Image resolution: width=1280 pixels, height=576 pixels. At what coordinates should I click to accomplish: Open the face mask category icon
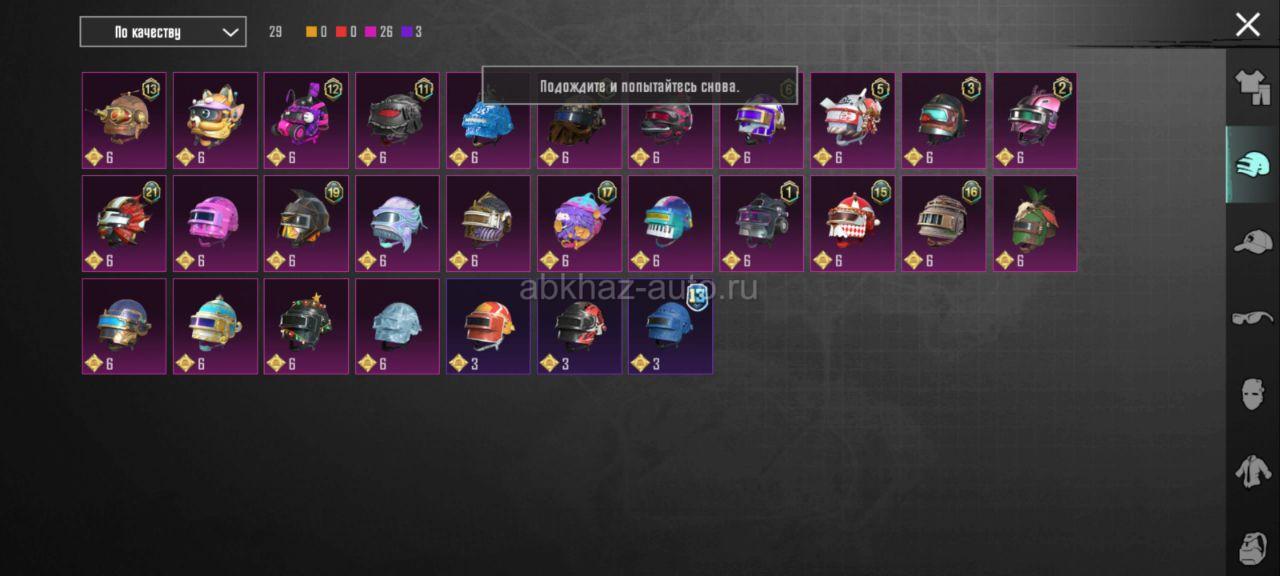point(1252,394)
